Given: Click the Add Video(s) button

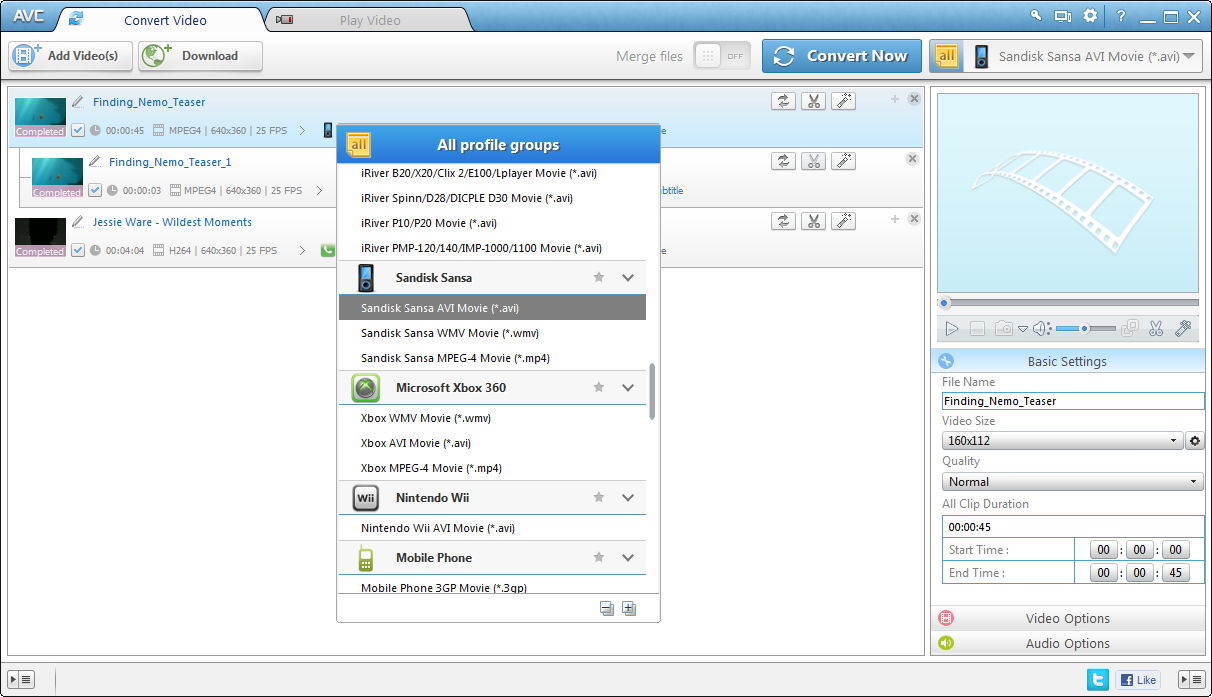Looking at the screenshot, I should pos(69,56).
